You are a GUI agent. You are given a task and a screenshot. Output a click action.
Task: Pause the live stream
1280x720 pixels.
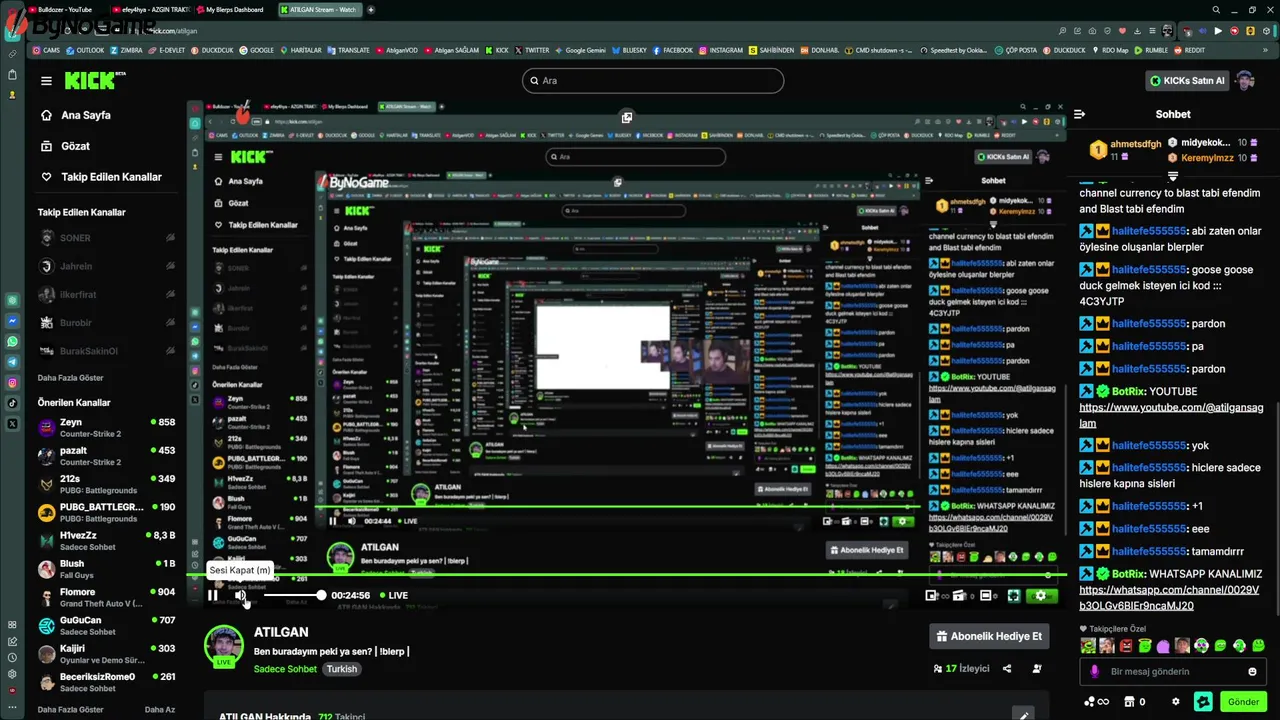tap(212, 595)
